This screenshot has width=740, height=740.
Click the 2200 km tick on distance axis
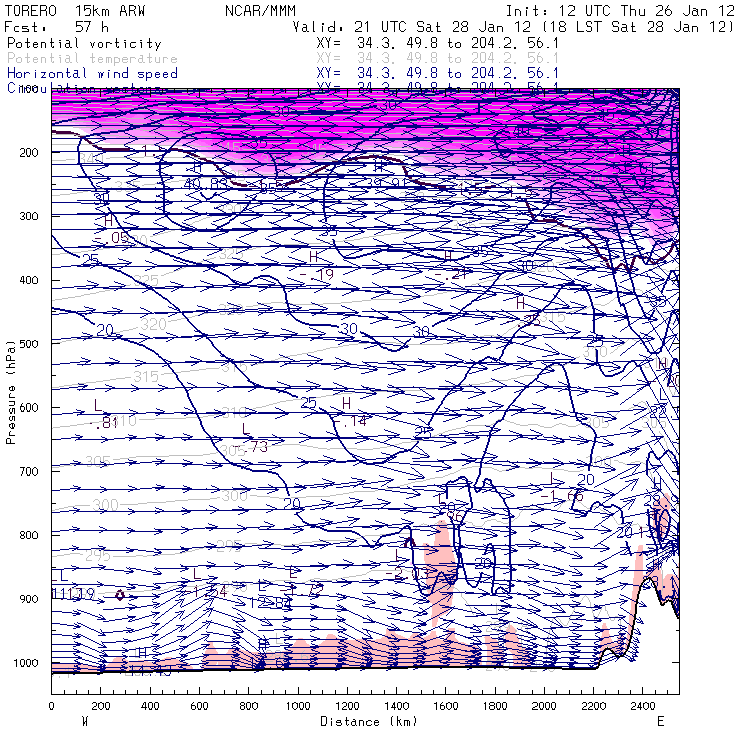pyautogui.click(x=594, y=706)
